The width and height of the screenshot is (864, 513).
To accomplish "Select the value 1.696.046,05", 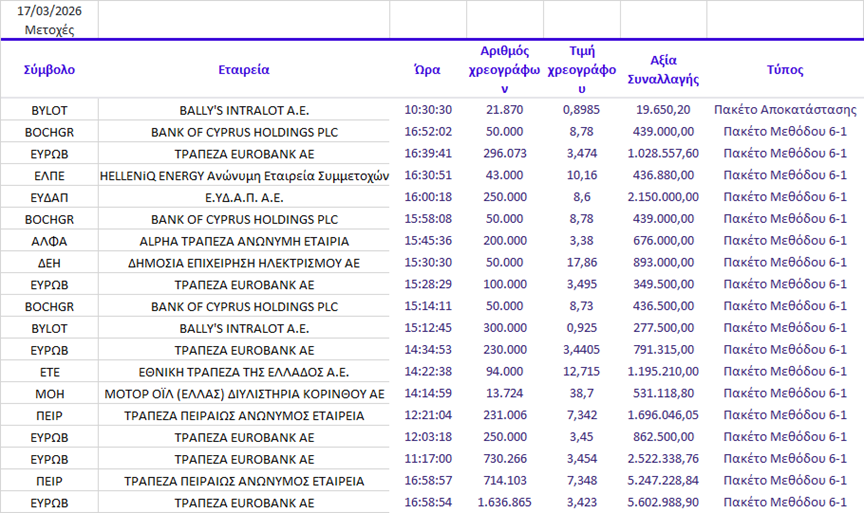I will click(x=663, y=415).
